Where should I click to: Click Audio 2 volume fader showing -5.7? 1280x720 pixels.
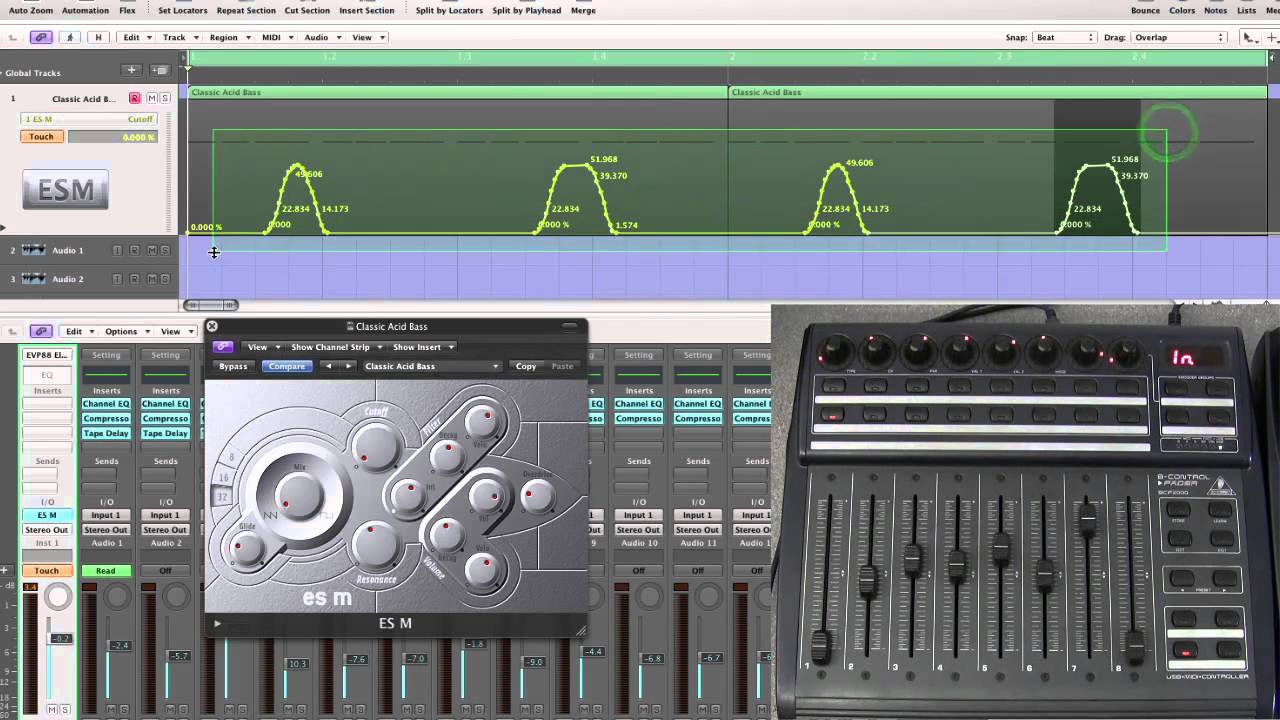[179, 656]
